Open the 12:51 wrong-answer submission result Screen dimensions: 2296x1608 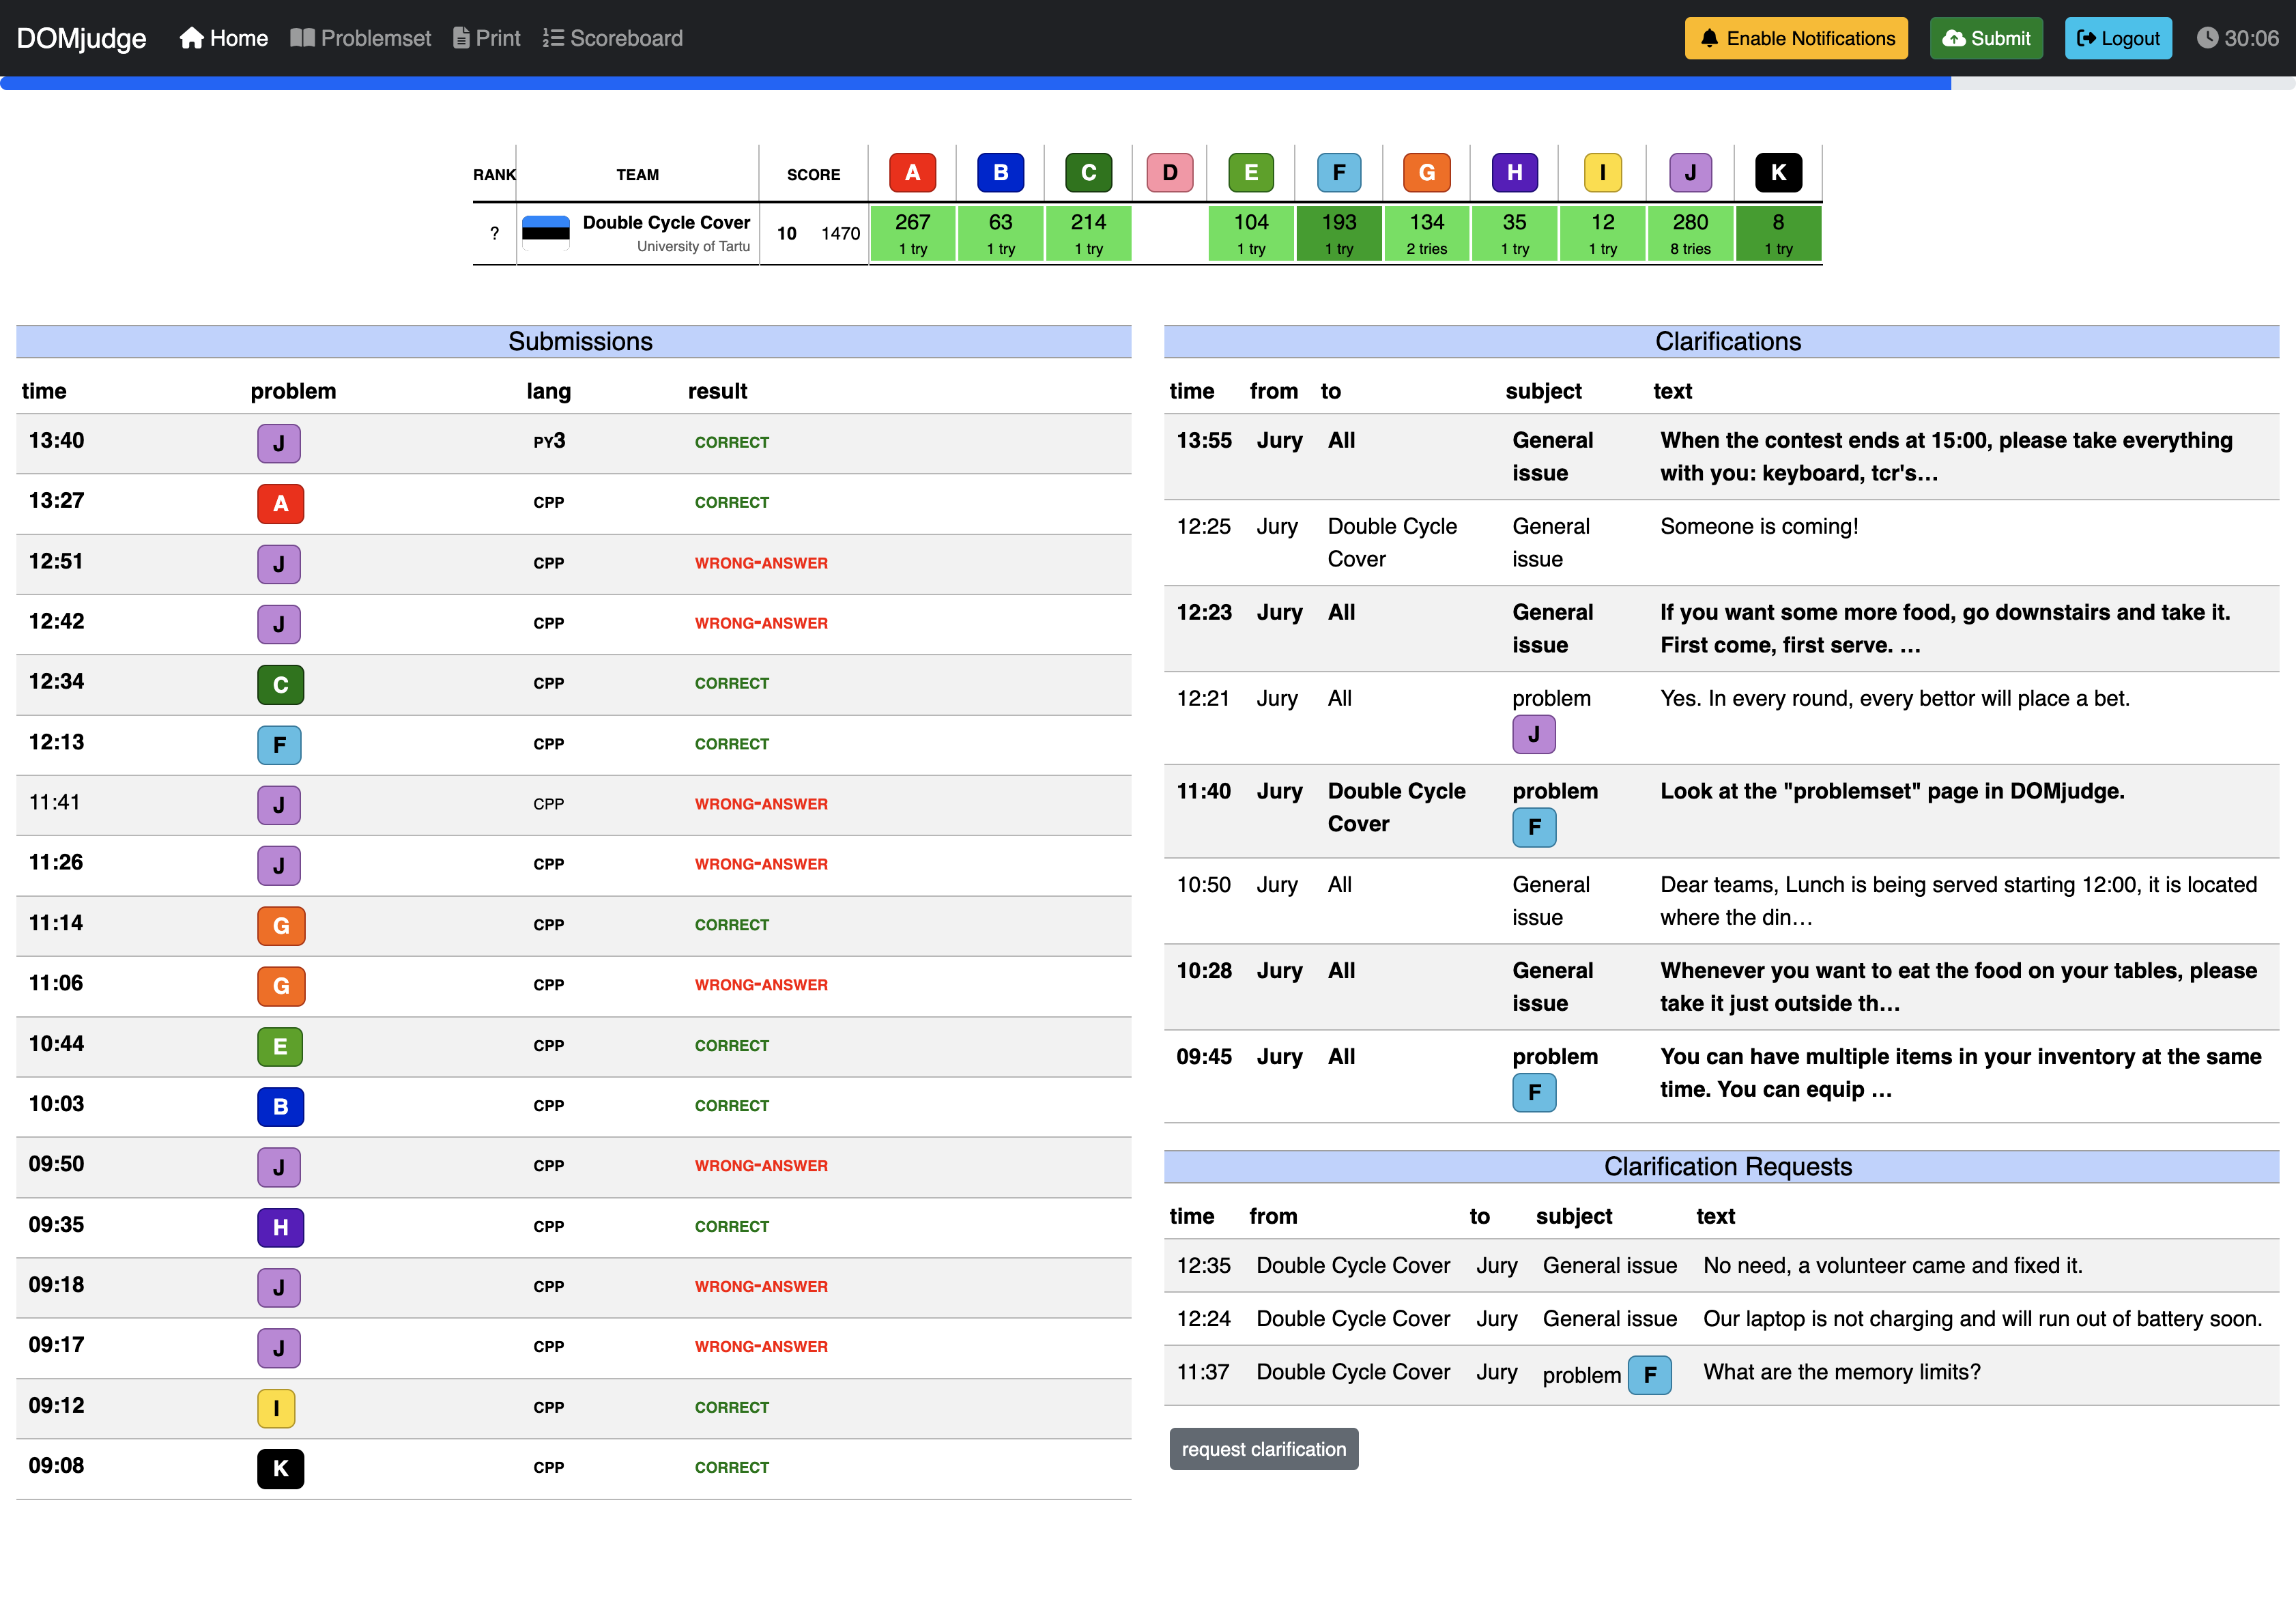tap(761, 563)
